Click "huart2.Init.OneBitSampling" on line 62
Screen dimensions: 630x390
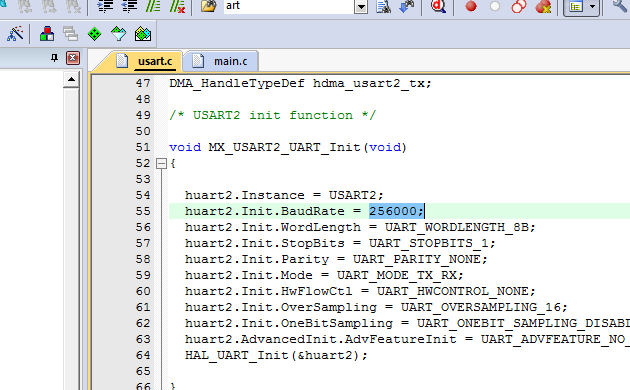coord(288,323)
